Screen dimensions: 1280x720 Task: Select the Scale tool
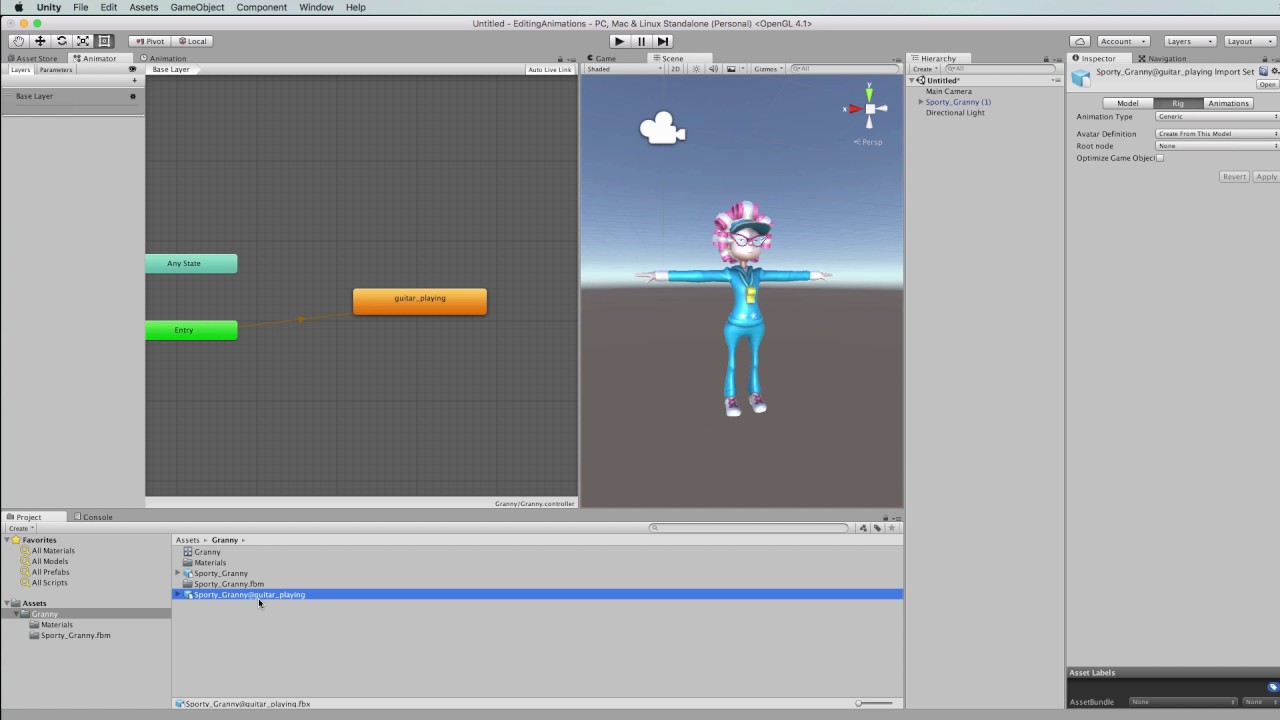(83, 41)
